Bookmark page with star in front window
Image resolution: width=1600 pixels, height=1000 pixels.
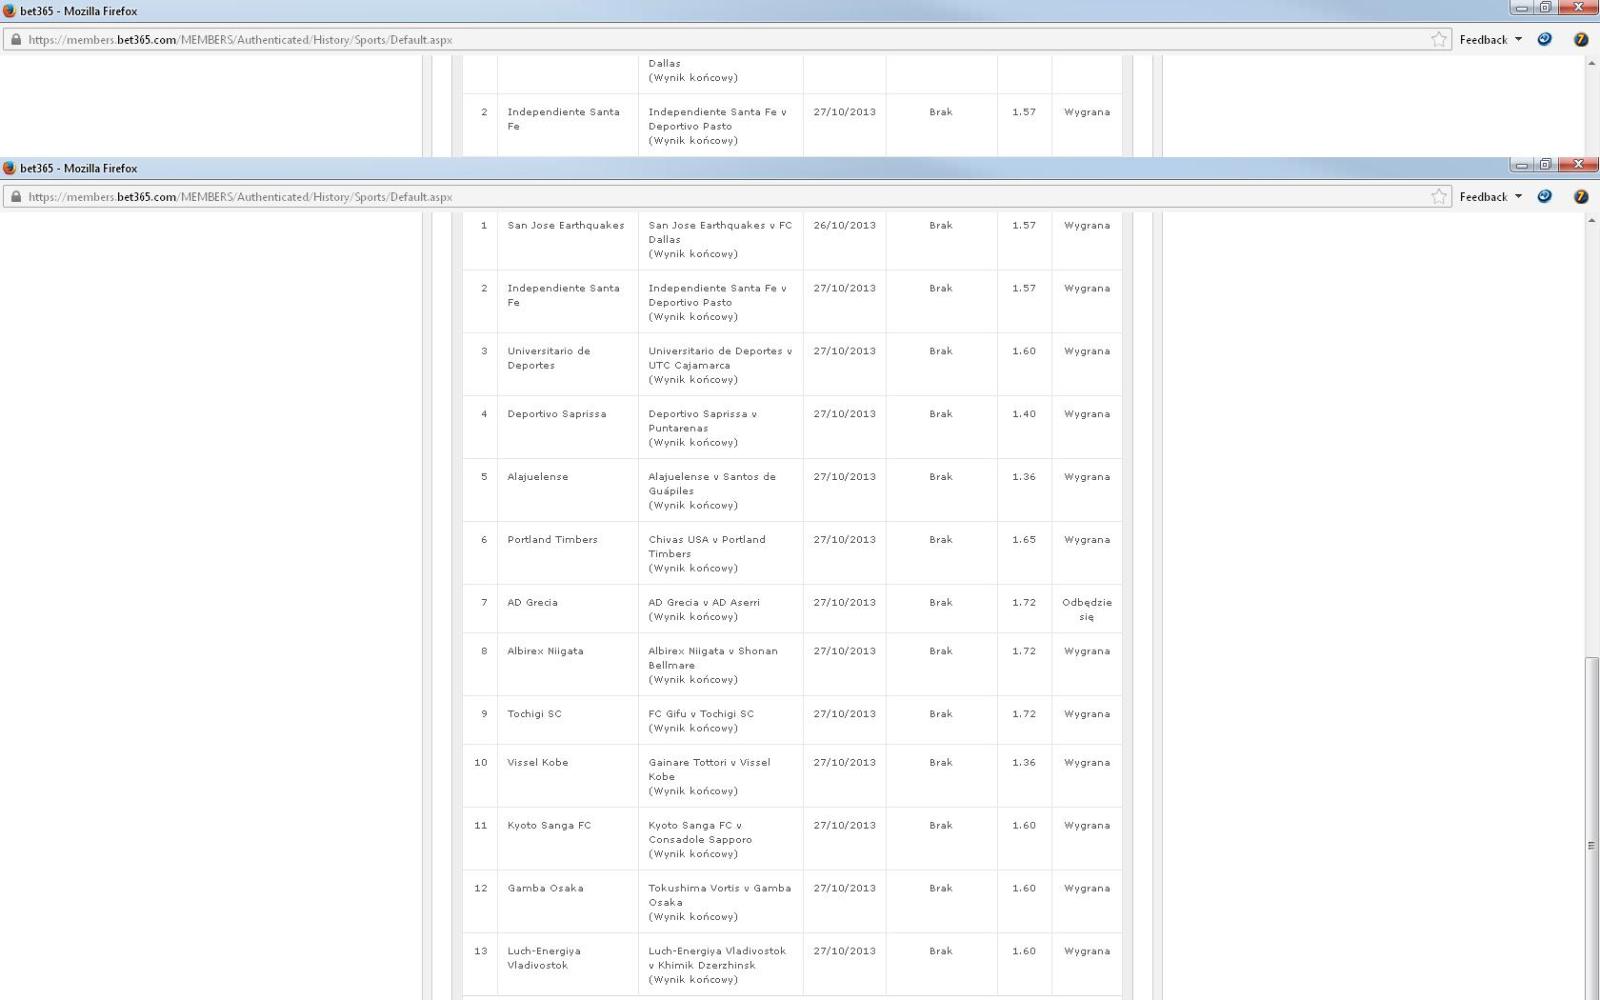pos(1439,197)
